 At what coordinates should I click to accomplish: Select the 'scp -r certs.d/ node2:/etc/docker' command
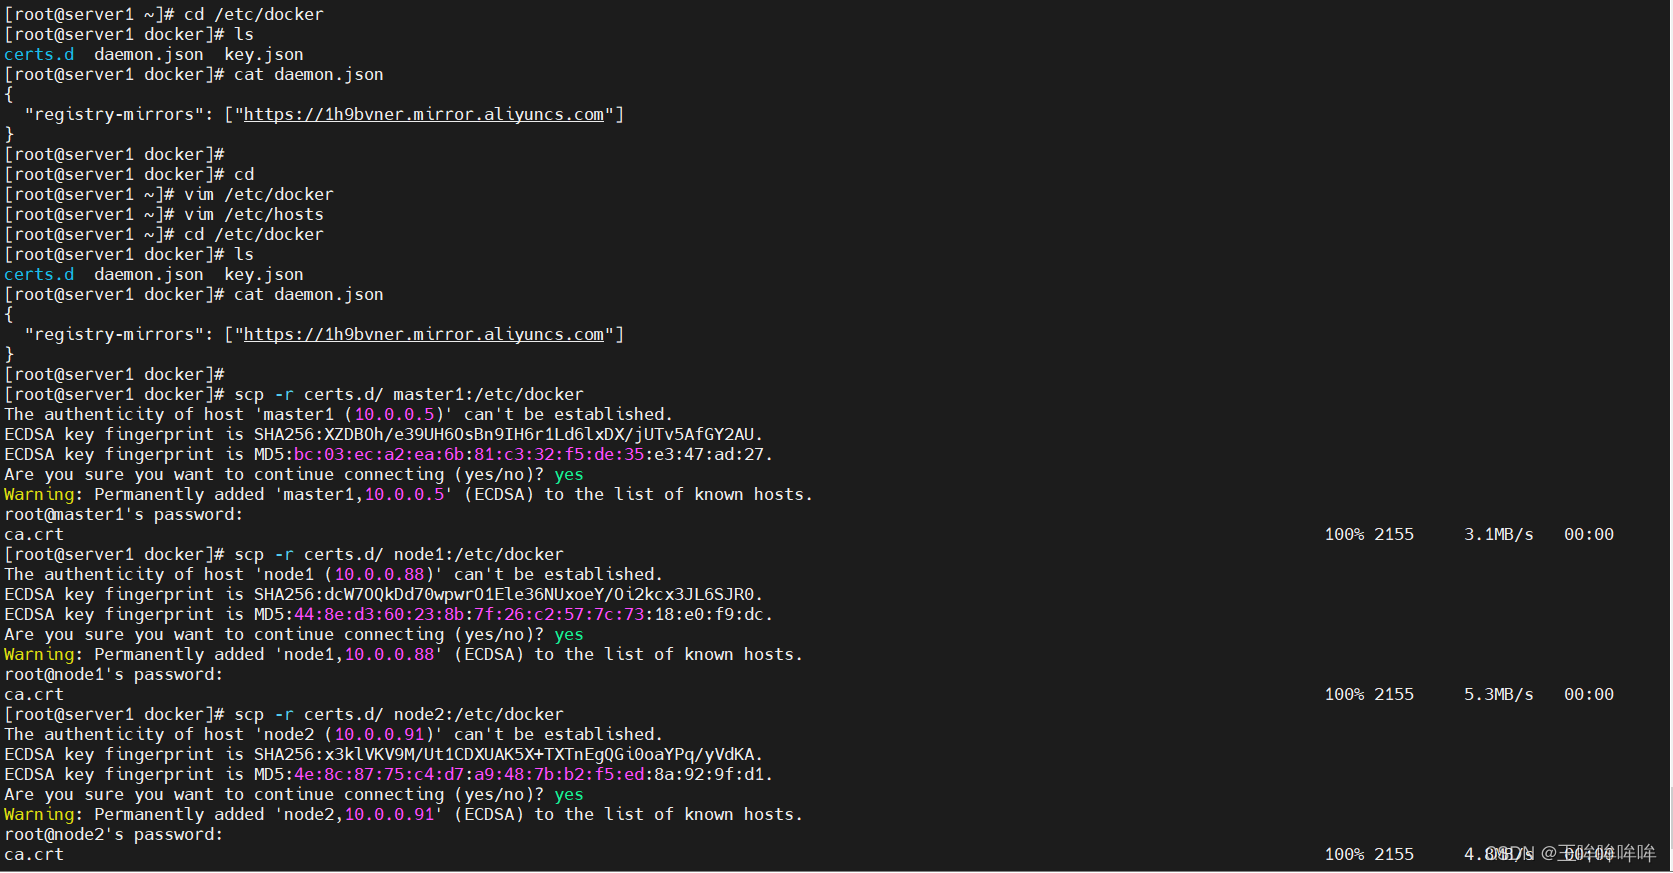click(x=399, y=715)
